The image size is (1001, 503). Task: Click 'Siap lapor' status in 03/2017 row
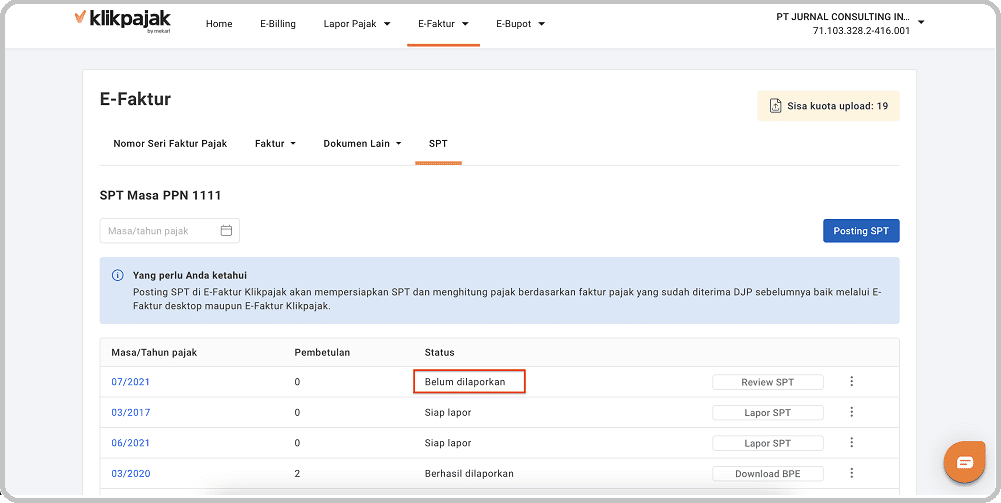click(x=448, y=413)
